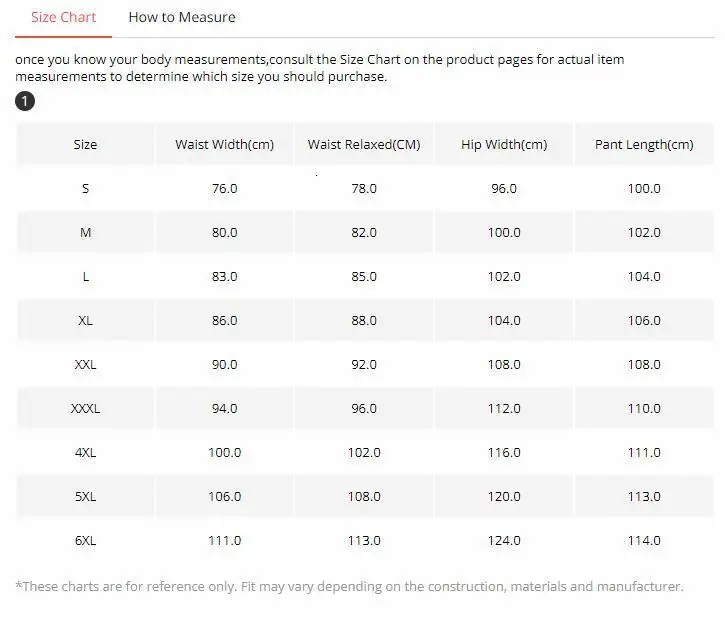
Task: Click the 124.0 hip width cell
Action: pyautogui.click(x=504, y=540)
